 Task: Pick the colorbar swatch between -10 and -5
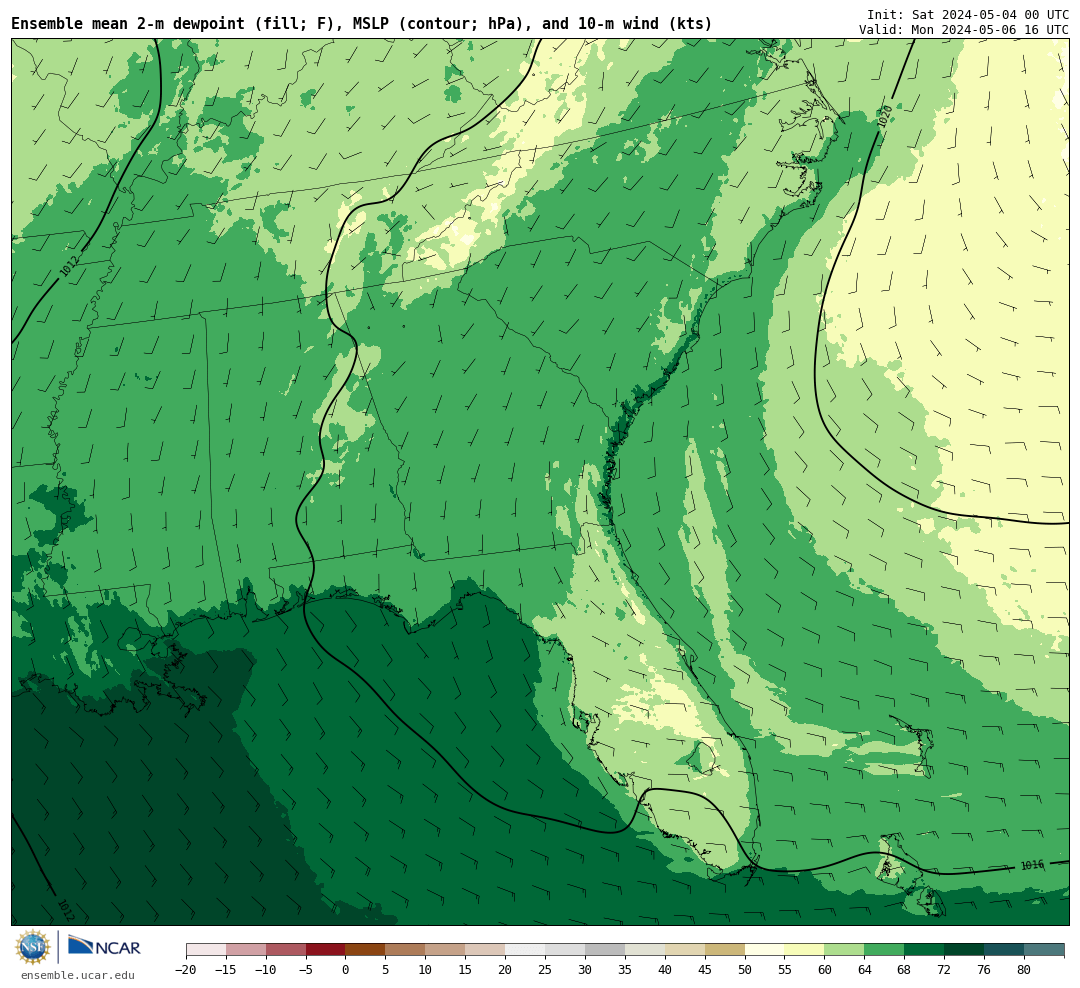(x=286, y=950)
